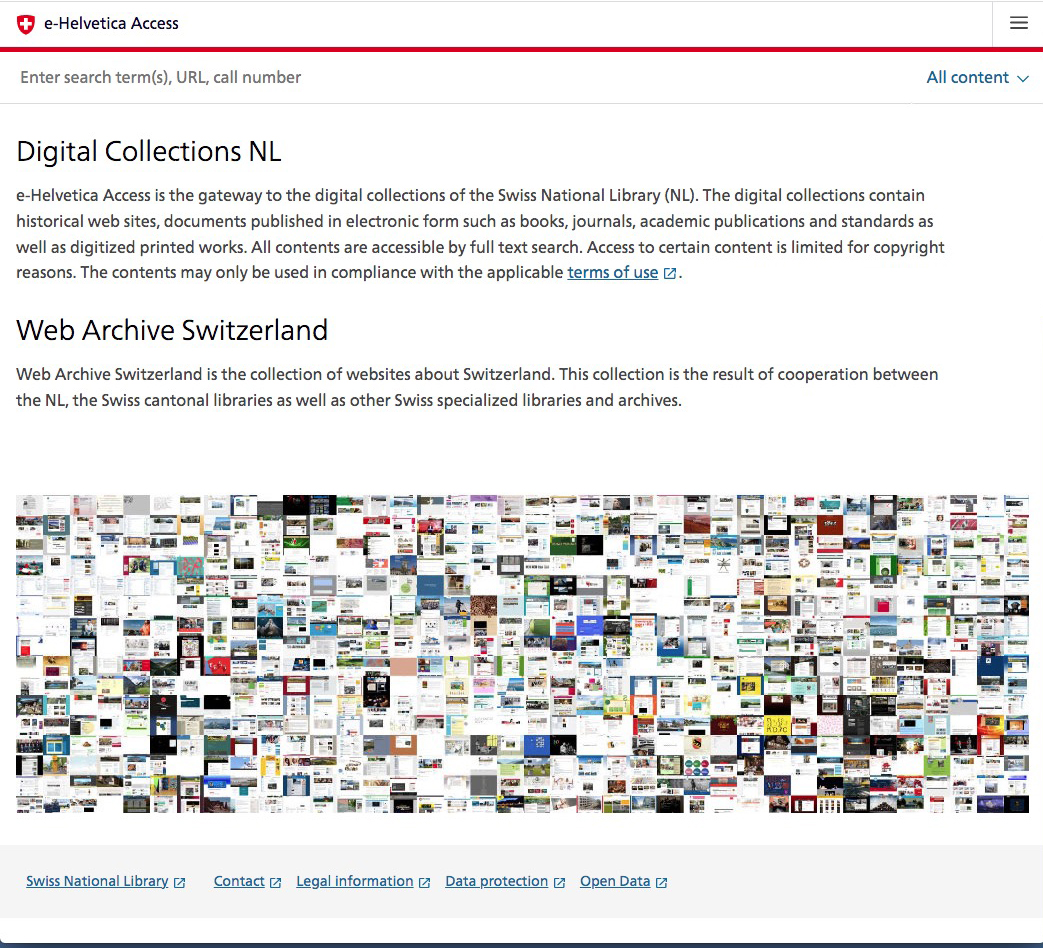Click external-link icon beside Contact
The image size is (1043, 948).
click(275, 882)
